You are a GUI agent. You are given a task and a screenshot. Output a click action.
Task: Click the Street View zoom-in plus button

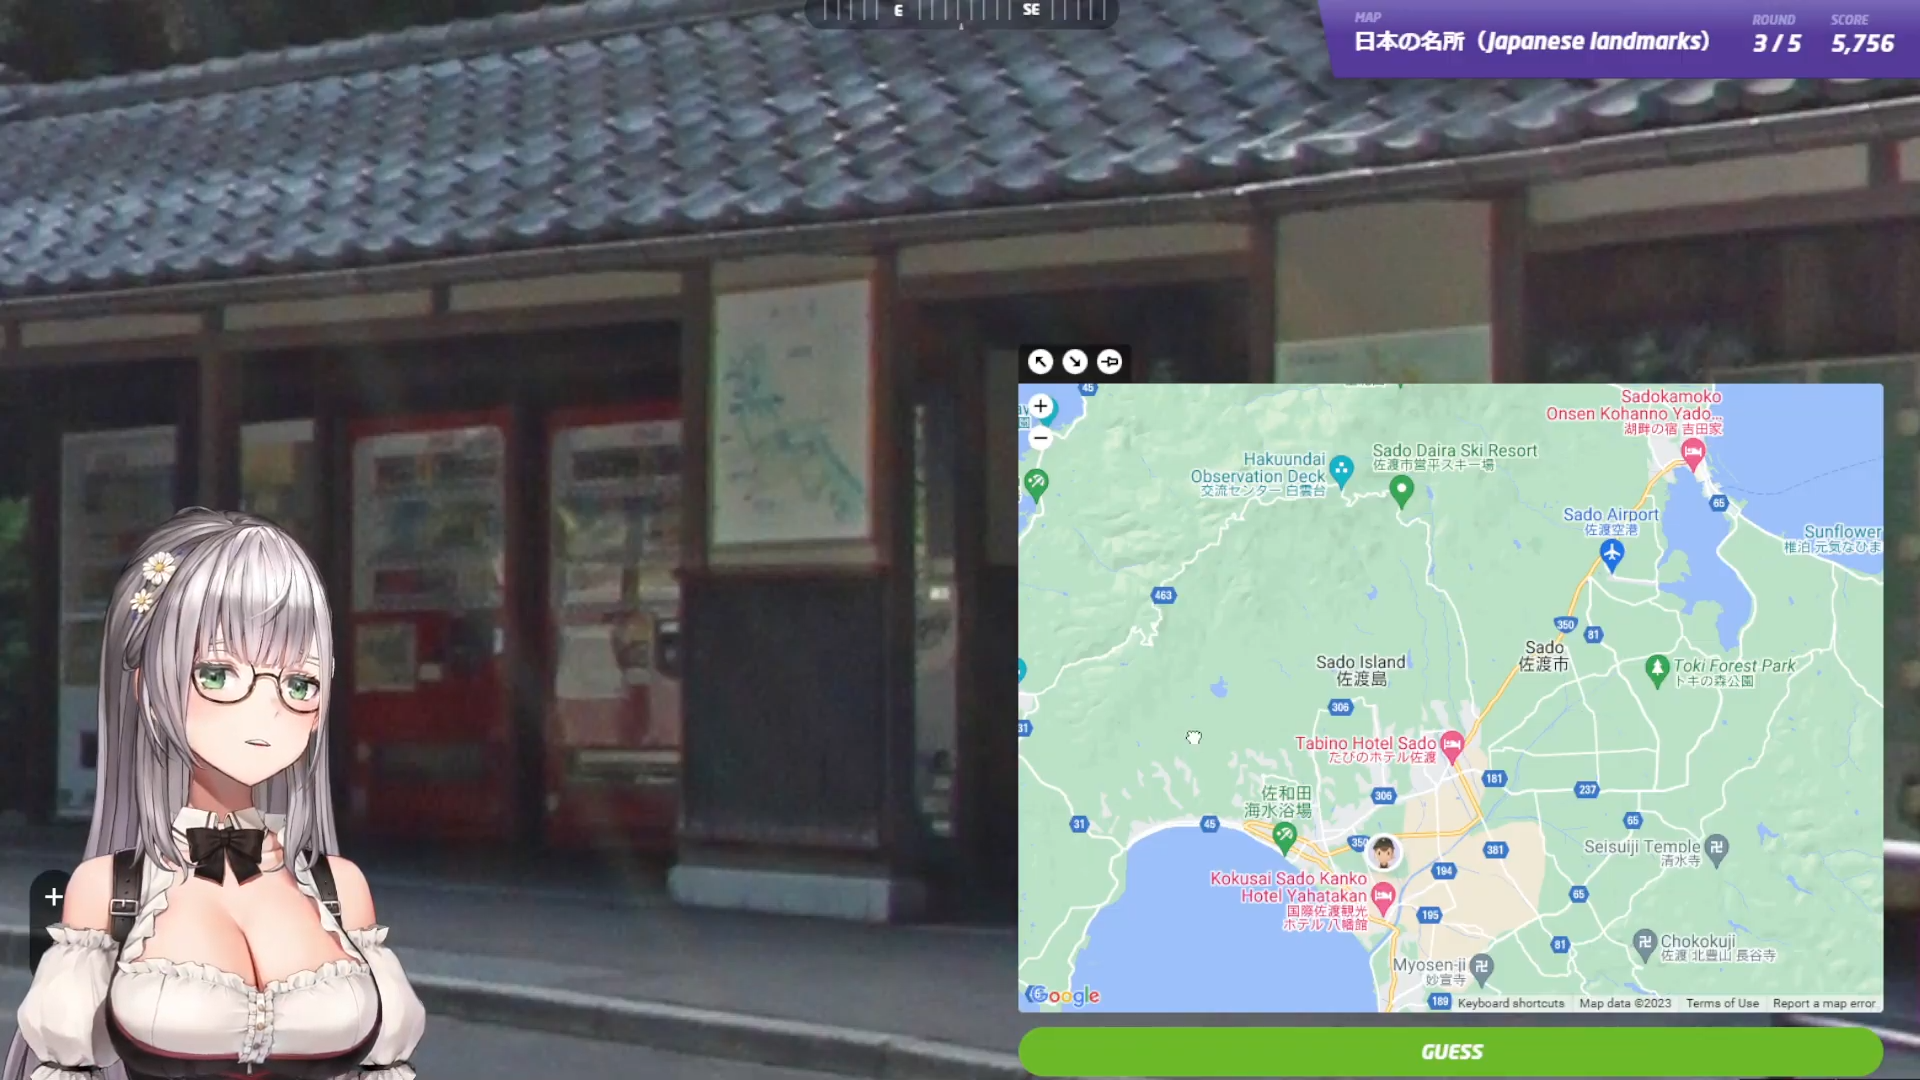(x=54, y=897)
